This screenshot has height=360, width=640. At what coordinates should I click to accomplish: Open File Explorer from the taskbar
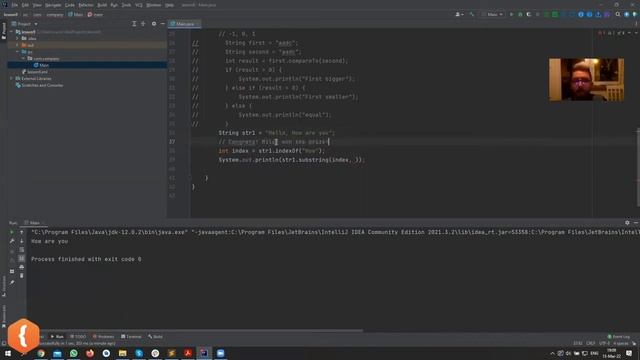122,353
